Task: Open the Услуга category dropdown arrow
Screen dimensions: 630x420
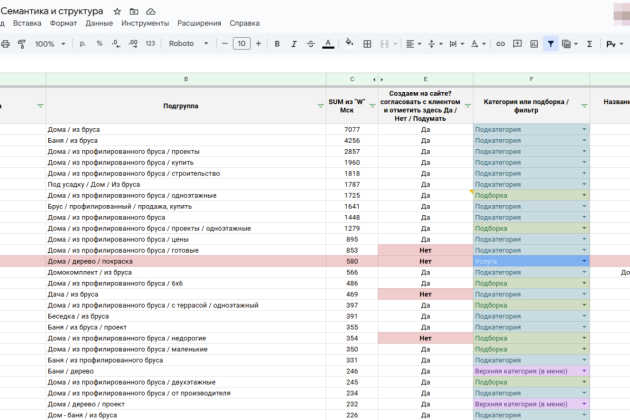Action: (585, 260)
